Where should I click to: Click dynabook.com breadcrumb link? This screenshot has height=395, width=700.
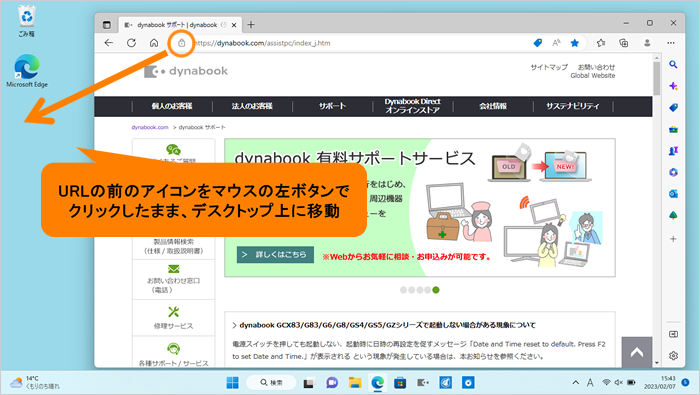point(150,127)
